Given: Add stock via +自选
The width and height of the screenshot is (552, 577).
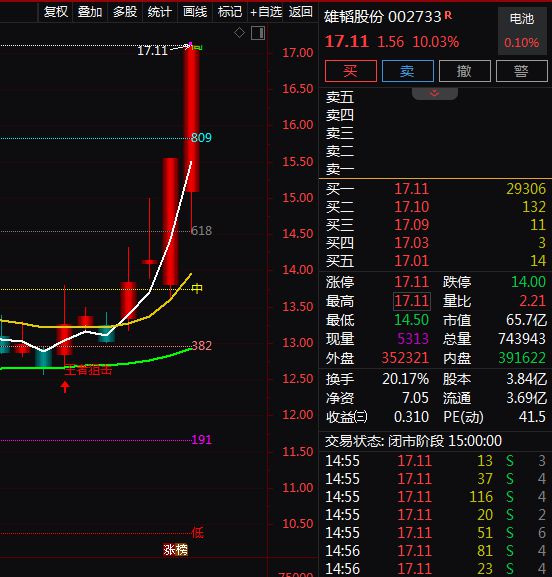Looking at the screenshot, I should tap(266, 12).
